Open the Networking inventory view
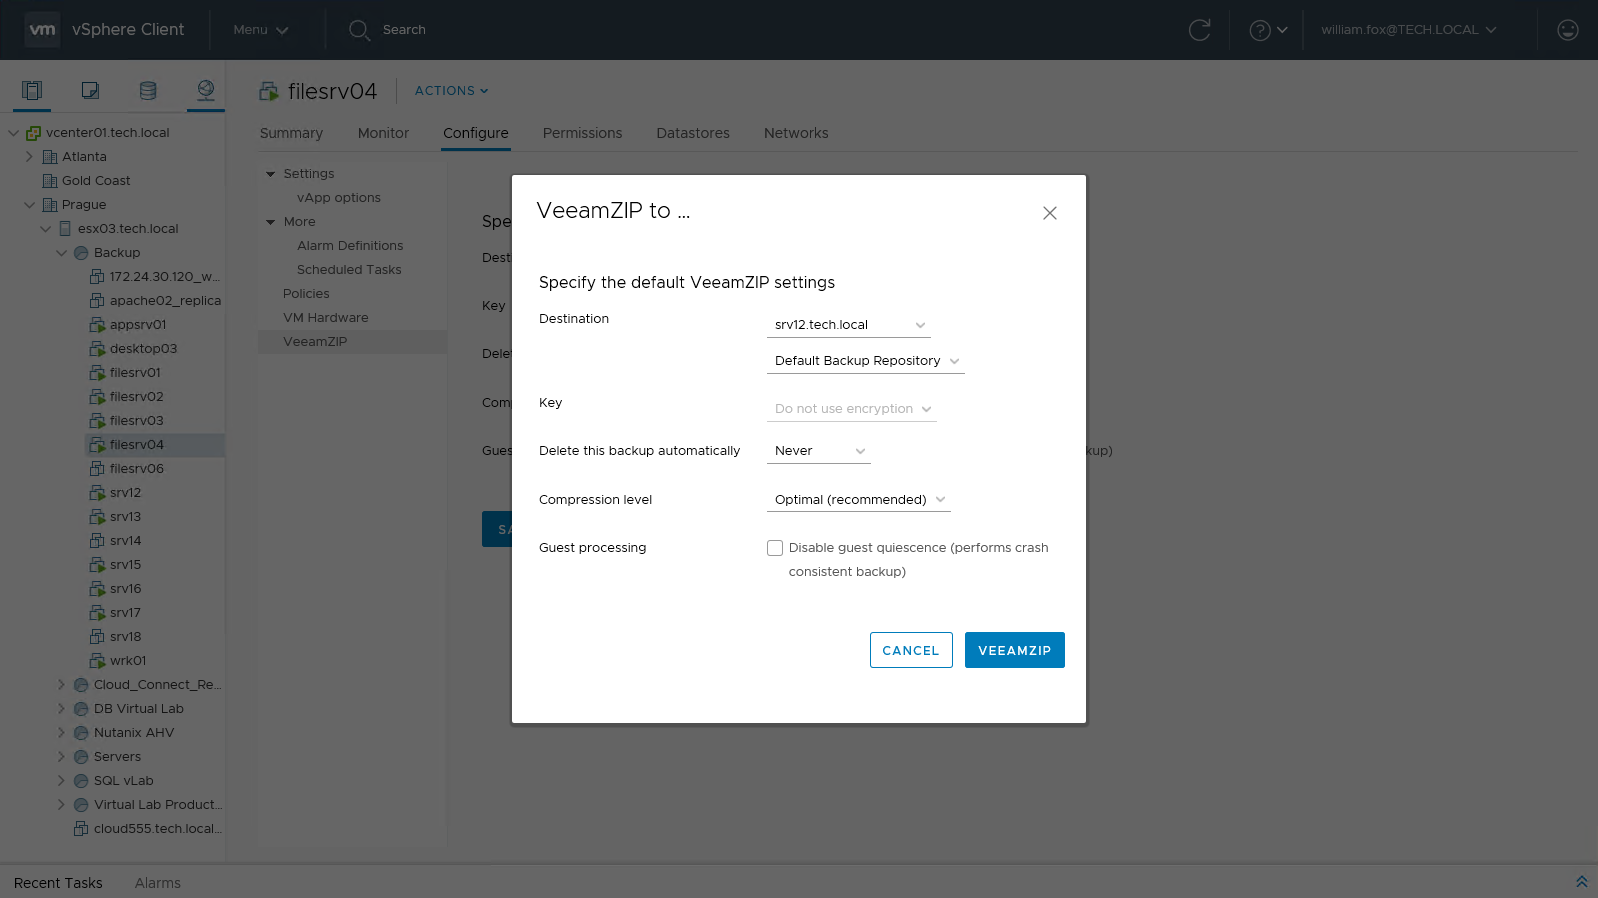This screenshot has width=1598, height=898. 206,91
